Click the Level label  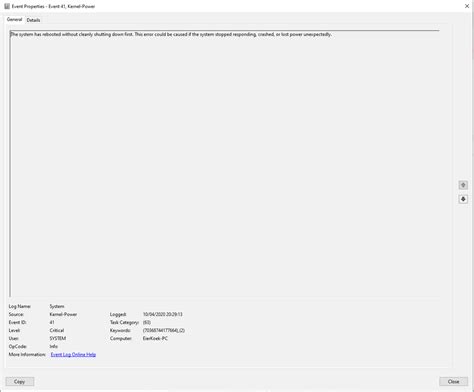tap(14, 330)
